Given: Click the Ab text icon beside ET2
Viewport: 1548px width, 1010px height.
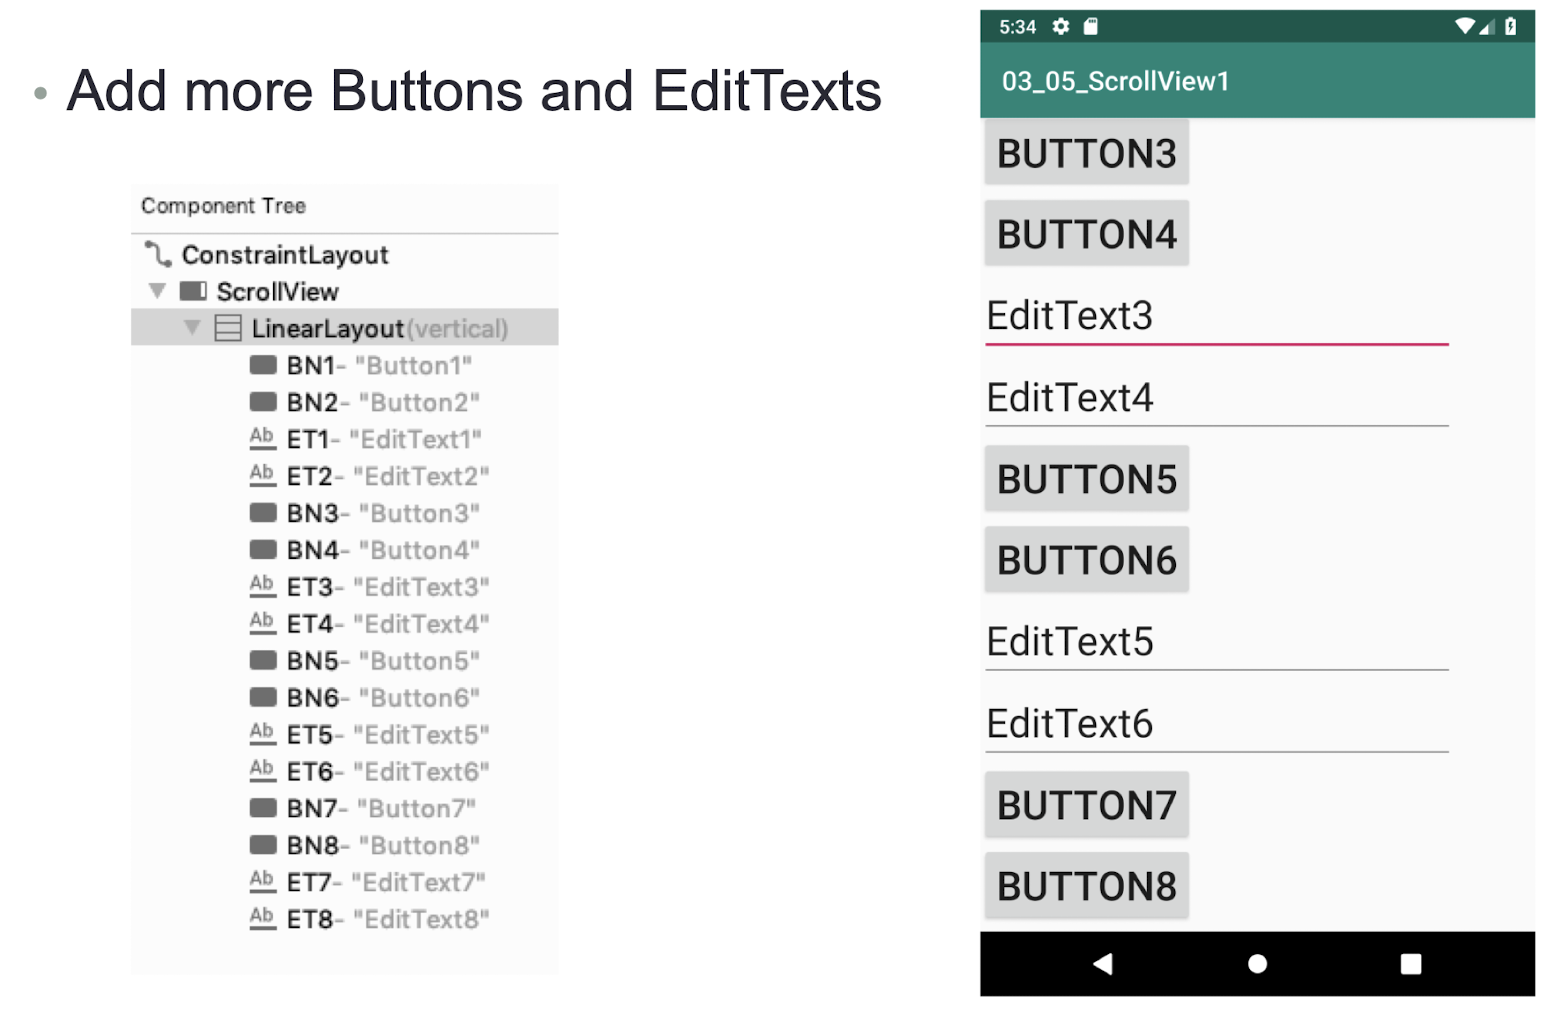Looking at the screenshot, I should (262, 475).
